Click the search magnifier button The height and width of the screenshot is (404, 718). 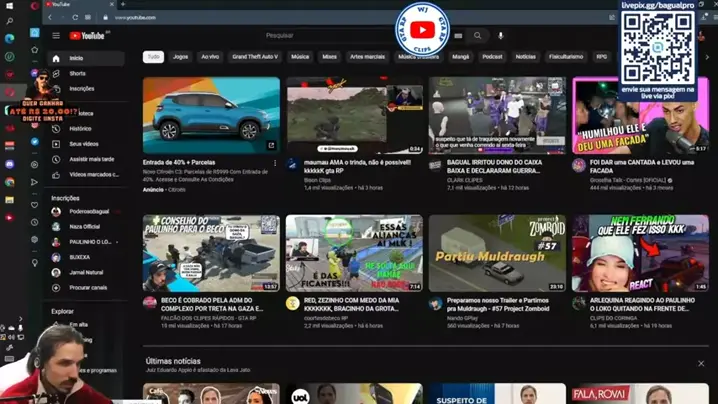[478, 36]
